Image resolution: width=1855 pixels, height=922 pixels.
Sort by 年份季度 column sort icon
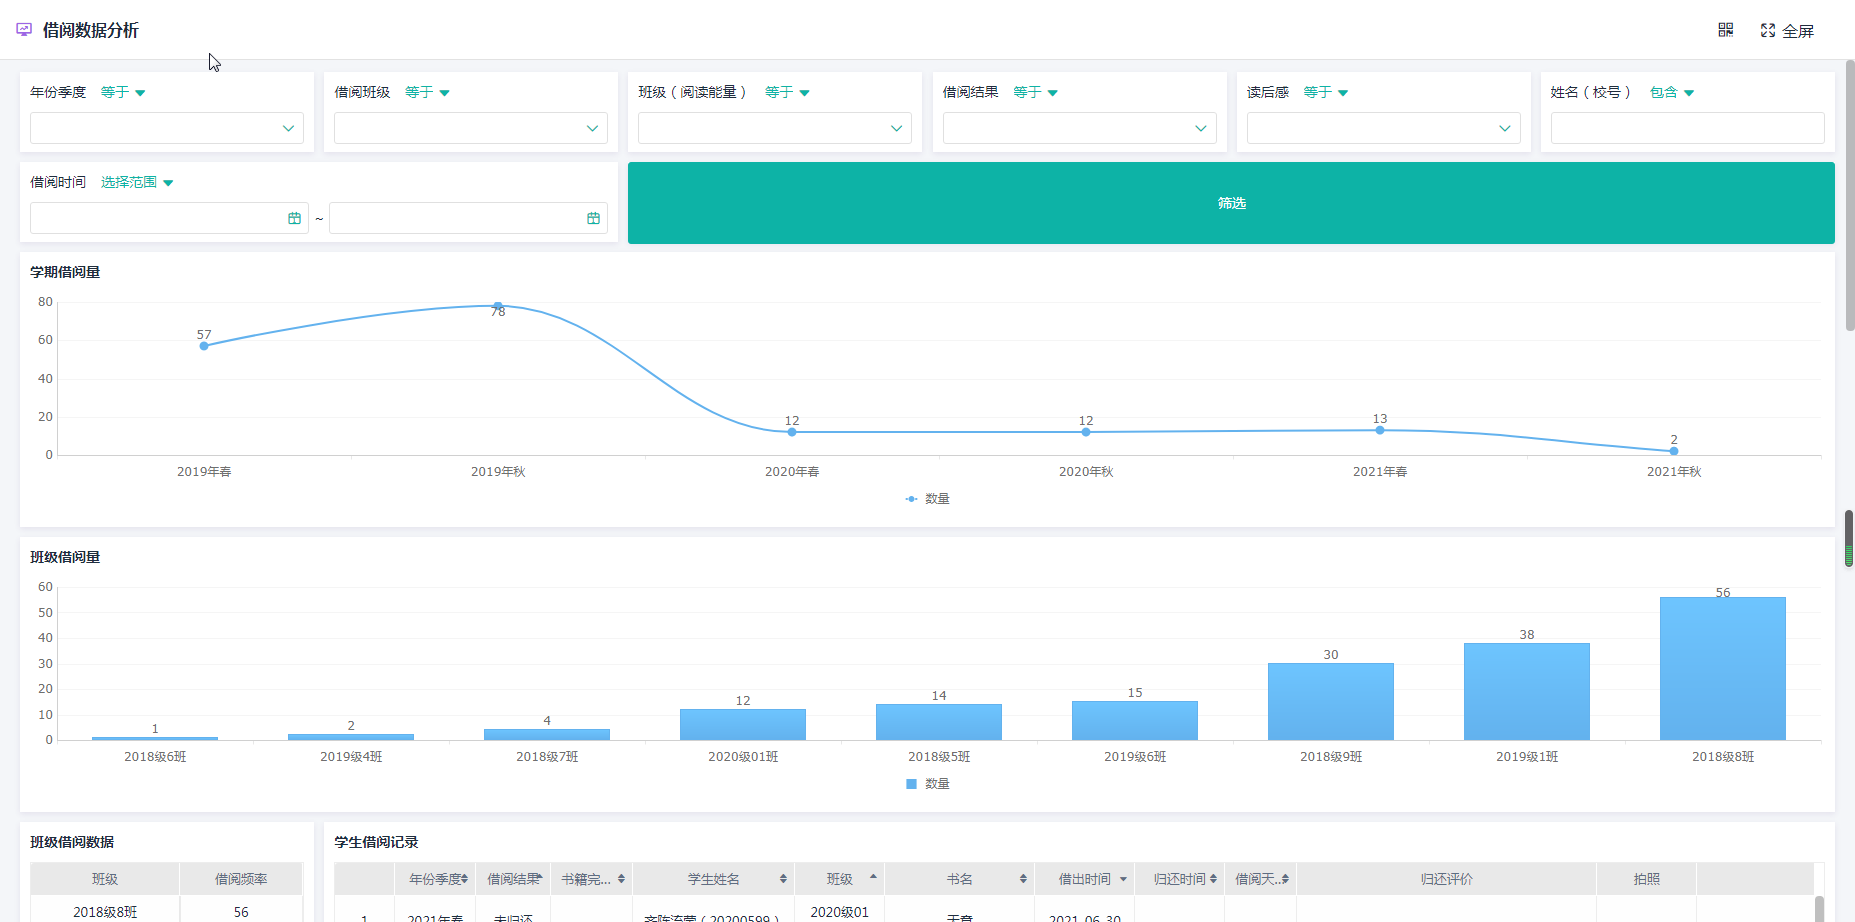coord(465,879)
